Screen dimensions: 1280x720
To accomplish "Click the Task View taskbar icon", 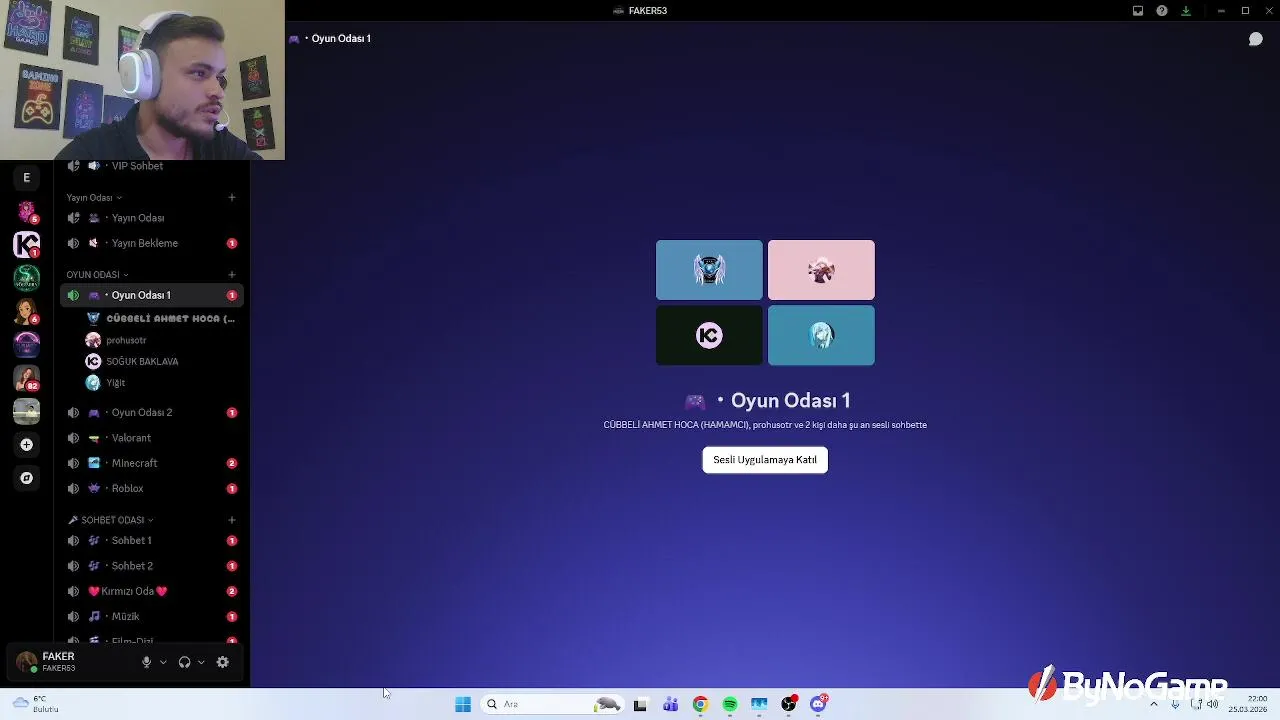I will (x=640, y=704).
